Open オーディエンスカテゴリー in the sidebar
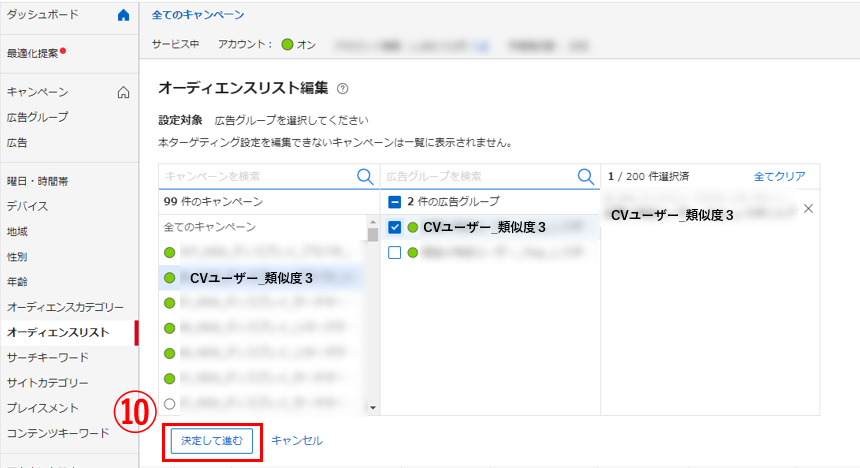860x468 pixels. click(x=65, y=307)
